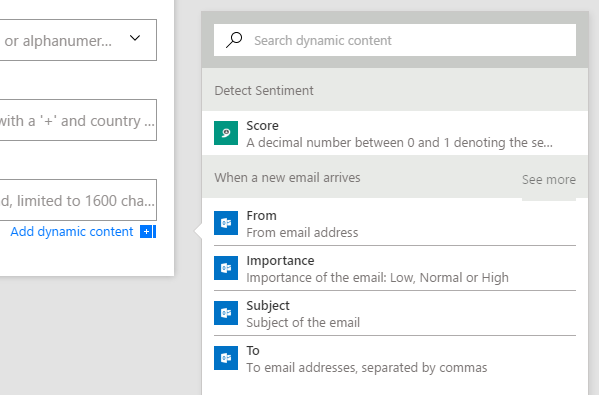Image resolution: width=599 pixels, height=395 pixels.
Task: Click the Outlook icon beside Subject
Action: [226, 313]
